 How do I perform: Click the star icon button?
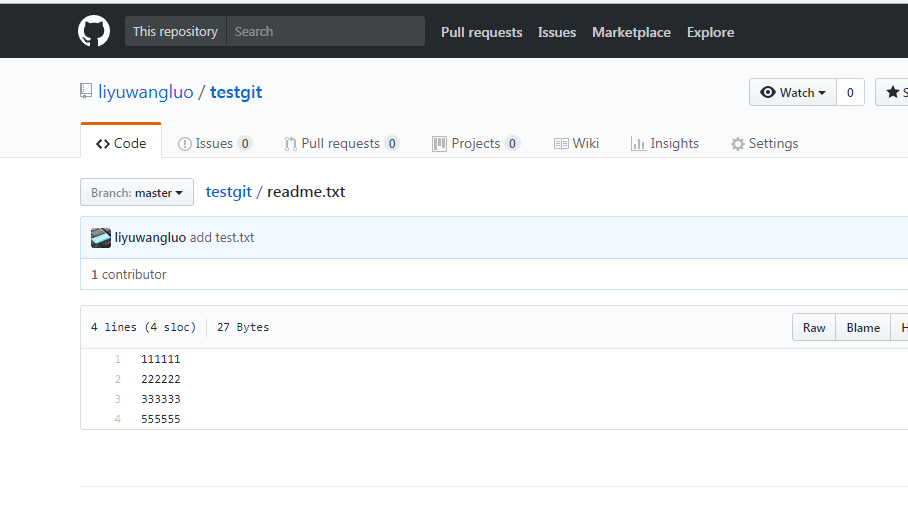point(892,92)
